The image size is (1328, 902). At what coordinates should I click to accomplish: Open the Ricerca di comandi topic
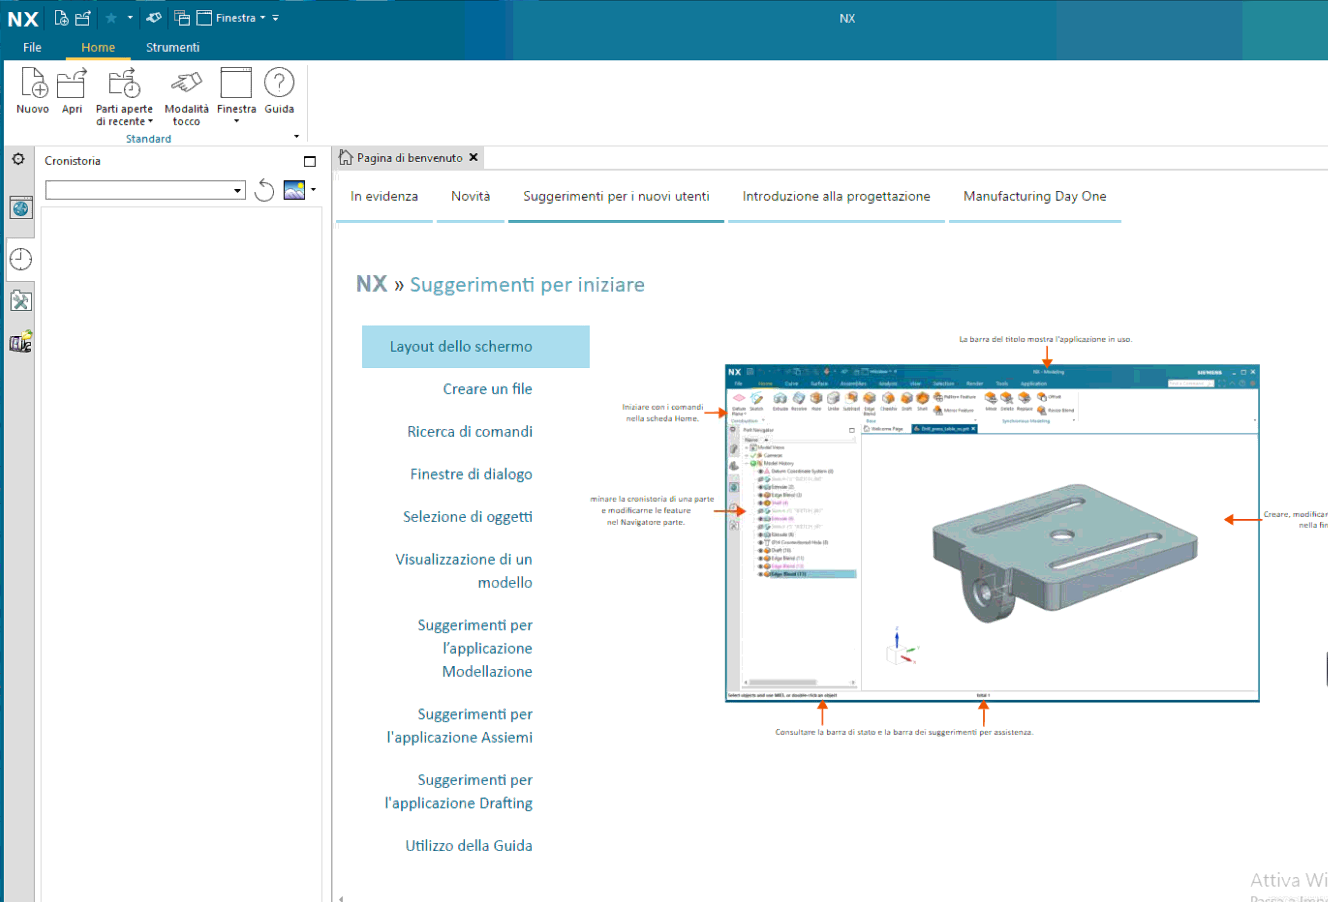coord(469,431)
